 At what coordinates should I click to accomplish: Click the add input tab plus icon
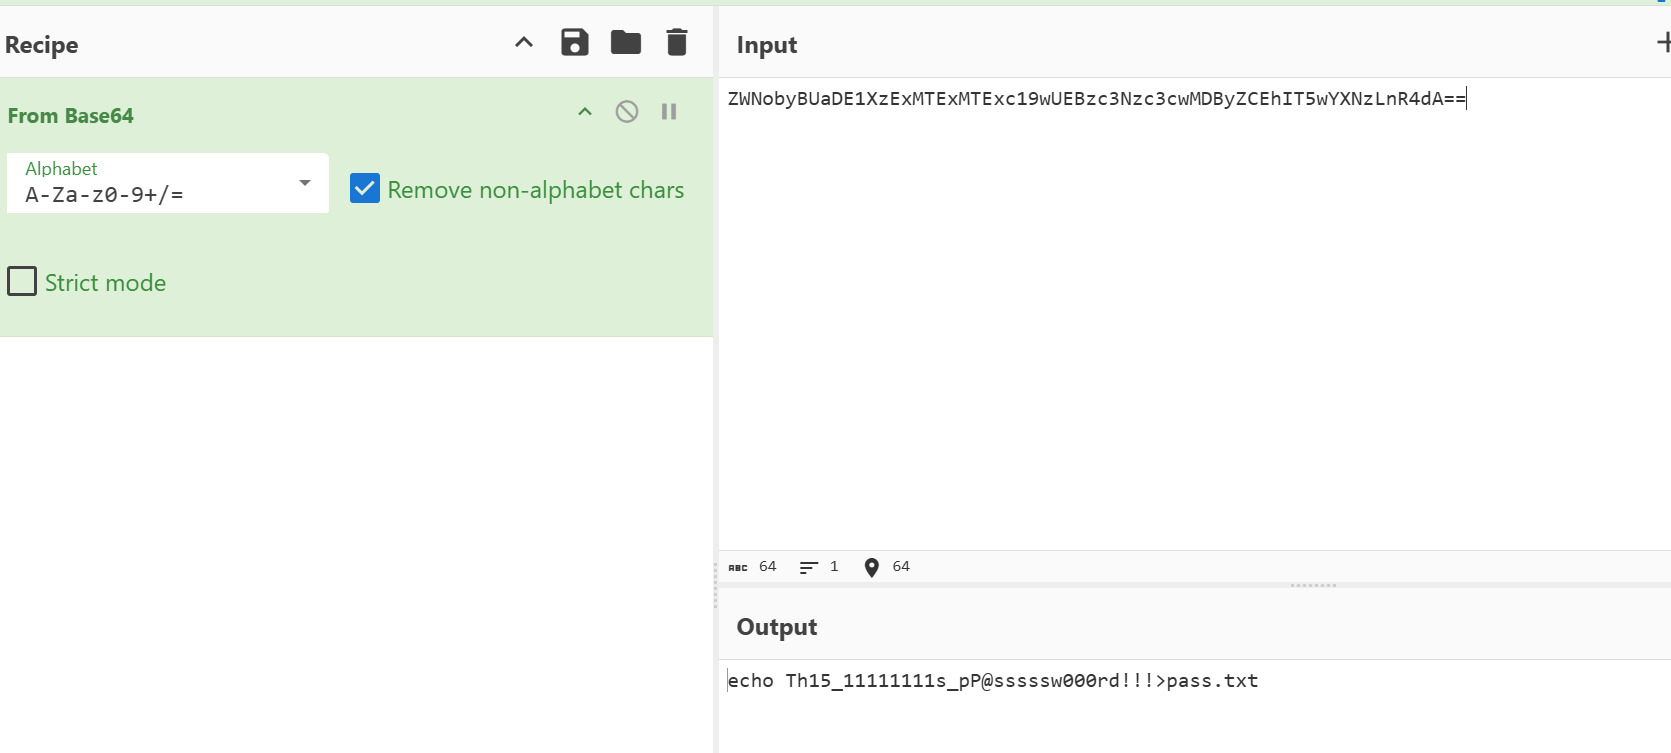[1663, 43]
